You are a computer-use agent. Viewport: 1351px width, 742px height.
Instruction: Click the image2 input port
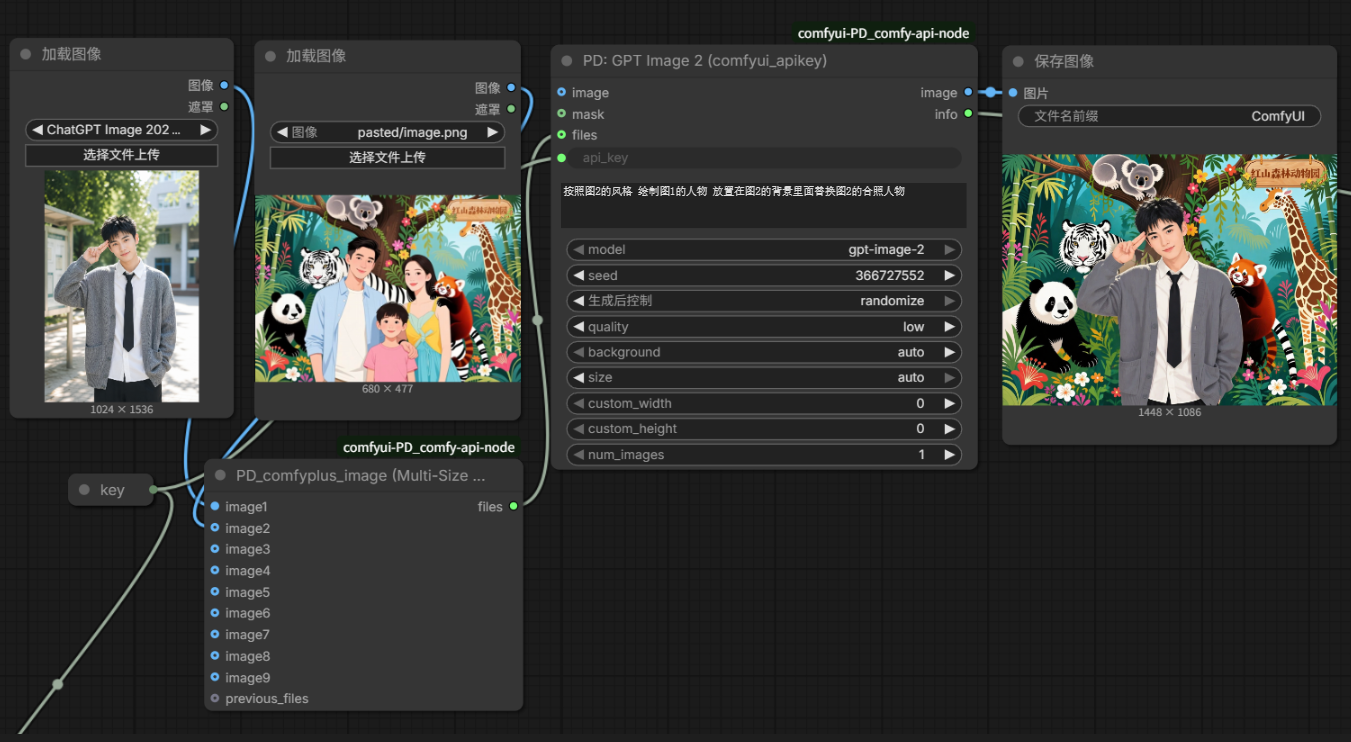(215, 528)
